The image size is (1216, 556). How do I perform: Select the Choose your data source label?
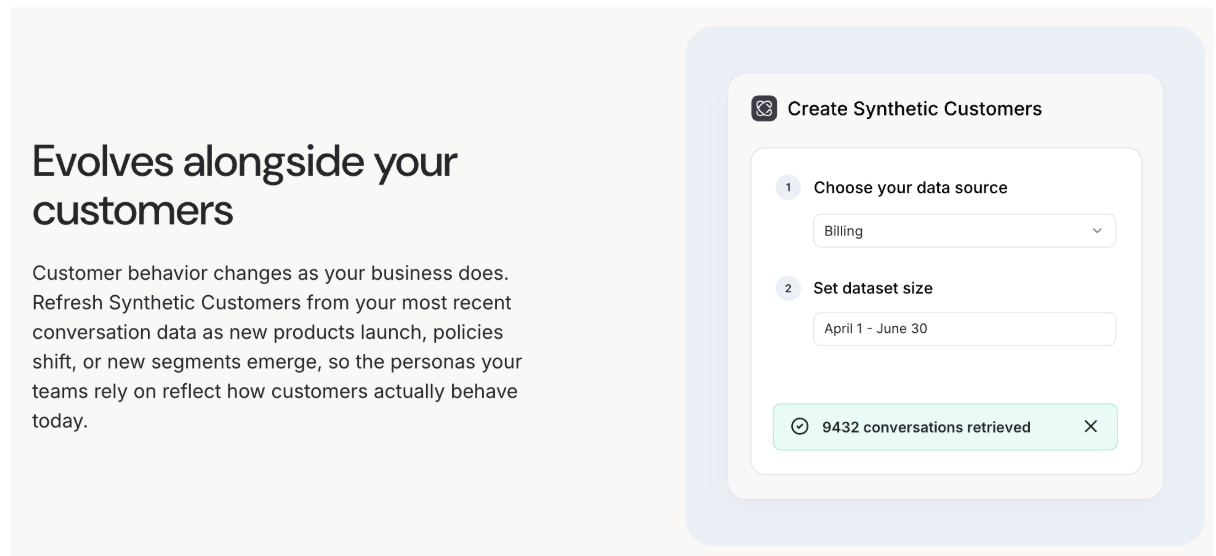pyautogui.click(x=911, y=188)
